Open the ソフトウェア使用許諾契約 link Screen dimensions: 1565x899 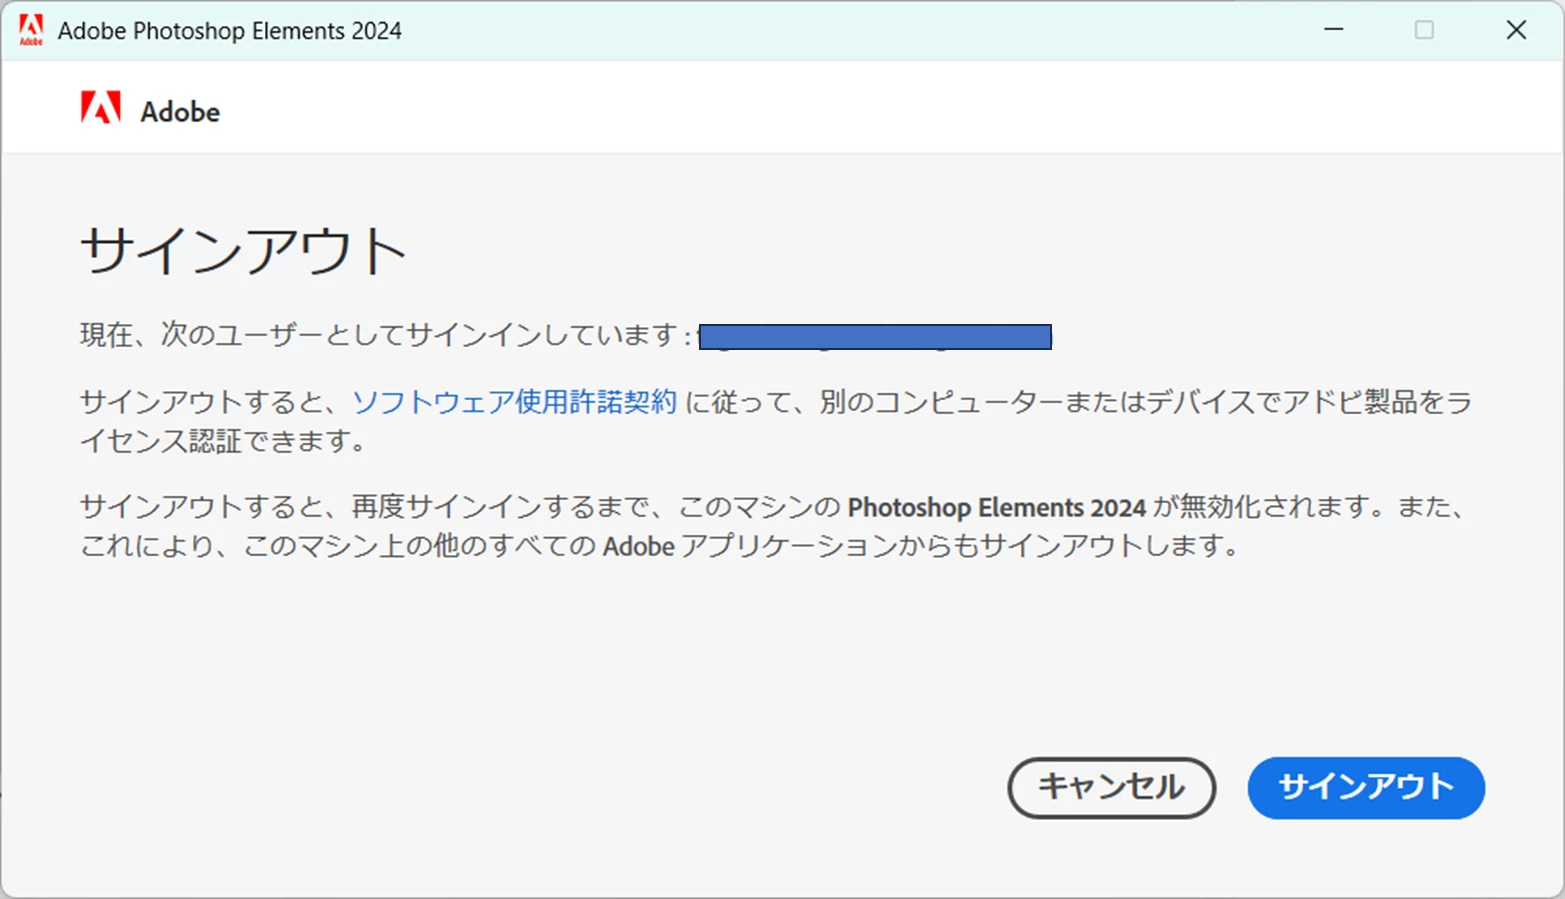[514, 402]
